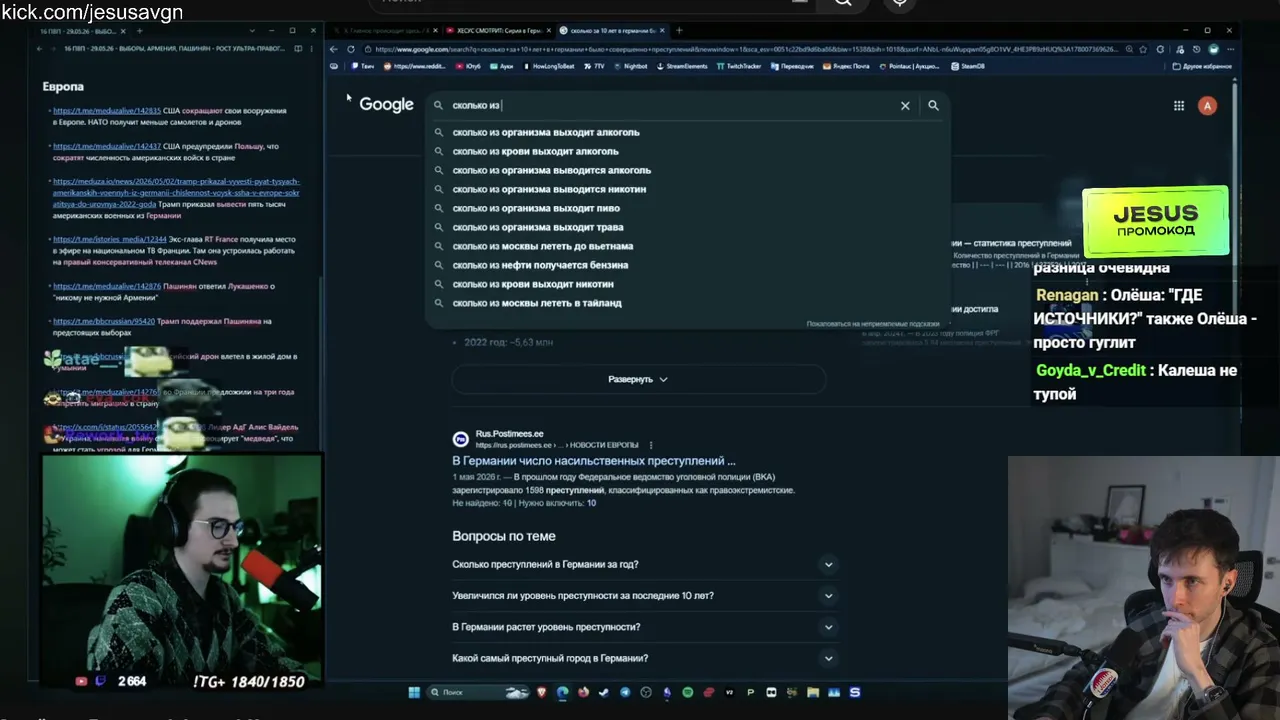Image resolution: width=1280 pixels, height=720 pixels.
Task: Expand the Развернуть section
Action: (x=638, y=380)
